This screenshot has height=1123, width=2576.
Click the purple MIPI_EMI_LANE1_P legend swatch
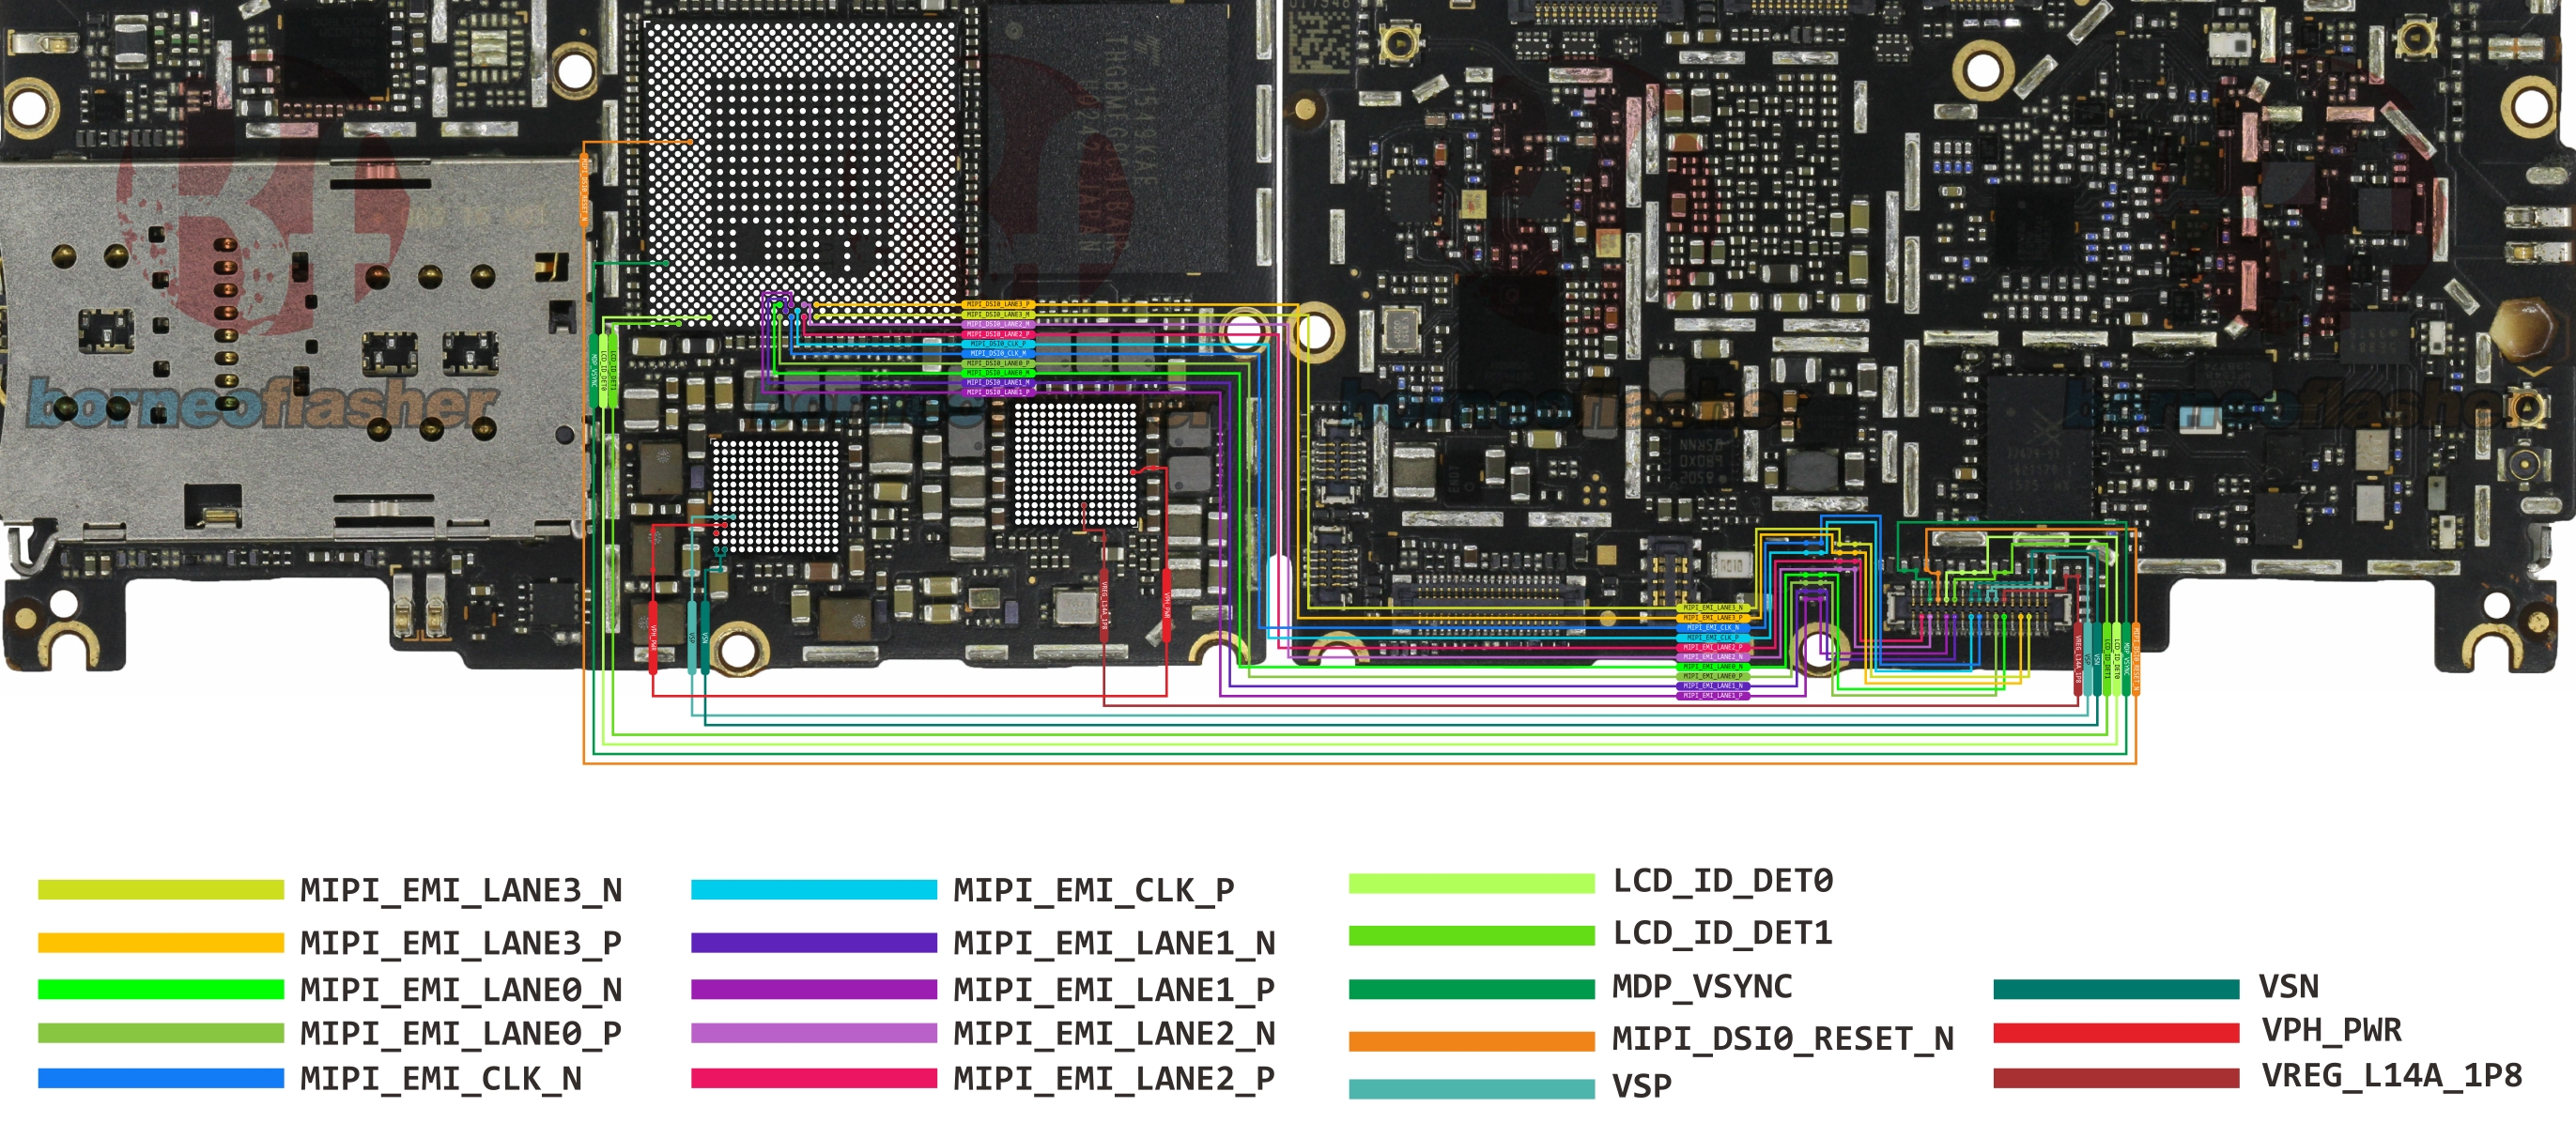814,989
